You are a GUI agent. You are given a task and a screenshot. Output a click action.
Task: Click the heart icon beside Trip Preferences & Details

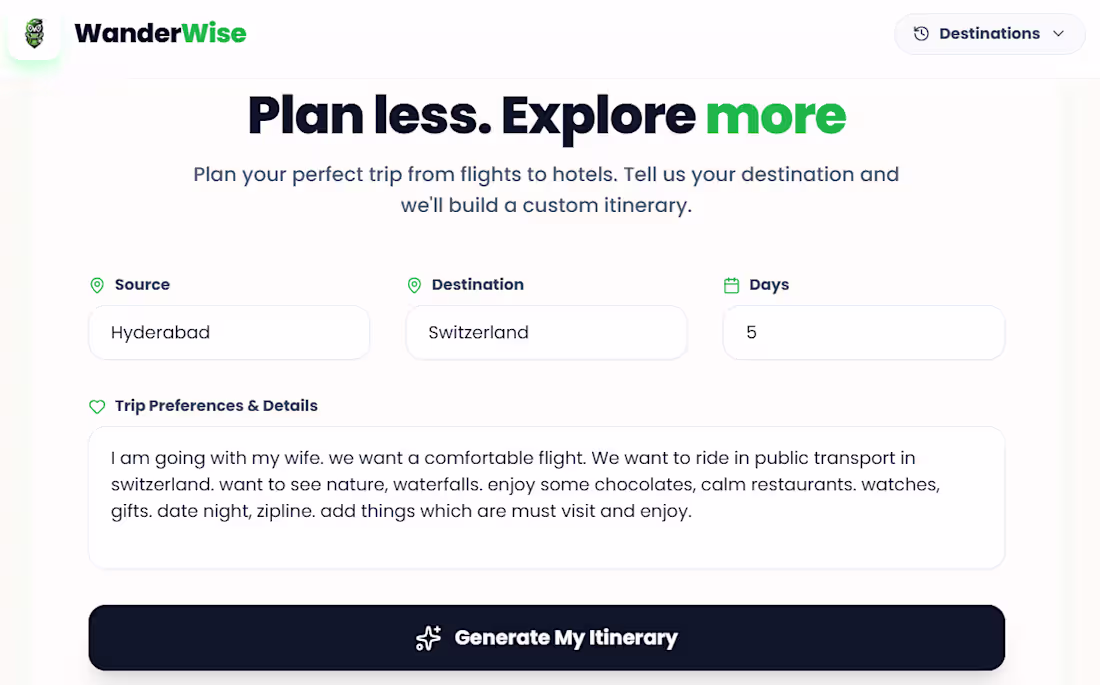[x=96, y=406]
